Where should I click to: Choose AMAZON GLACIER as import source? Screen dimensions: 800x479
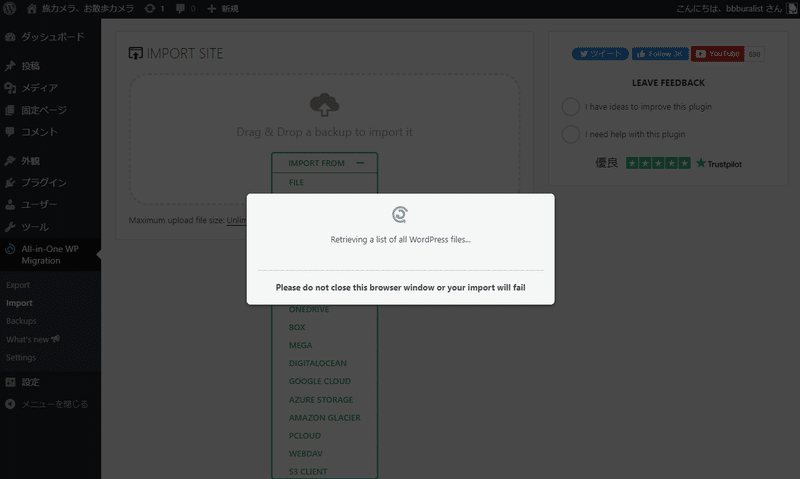click(x=324, y=418)
